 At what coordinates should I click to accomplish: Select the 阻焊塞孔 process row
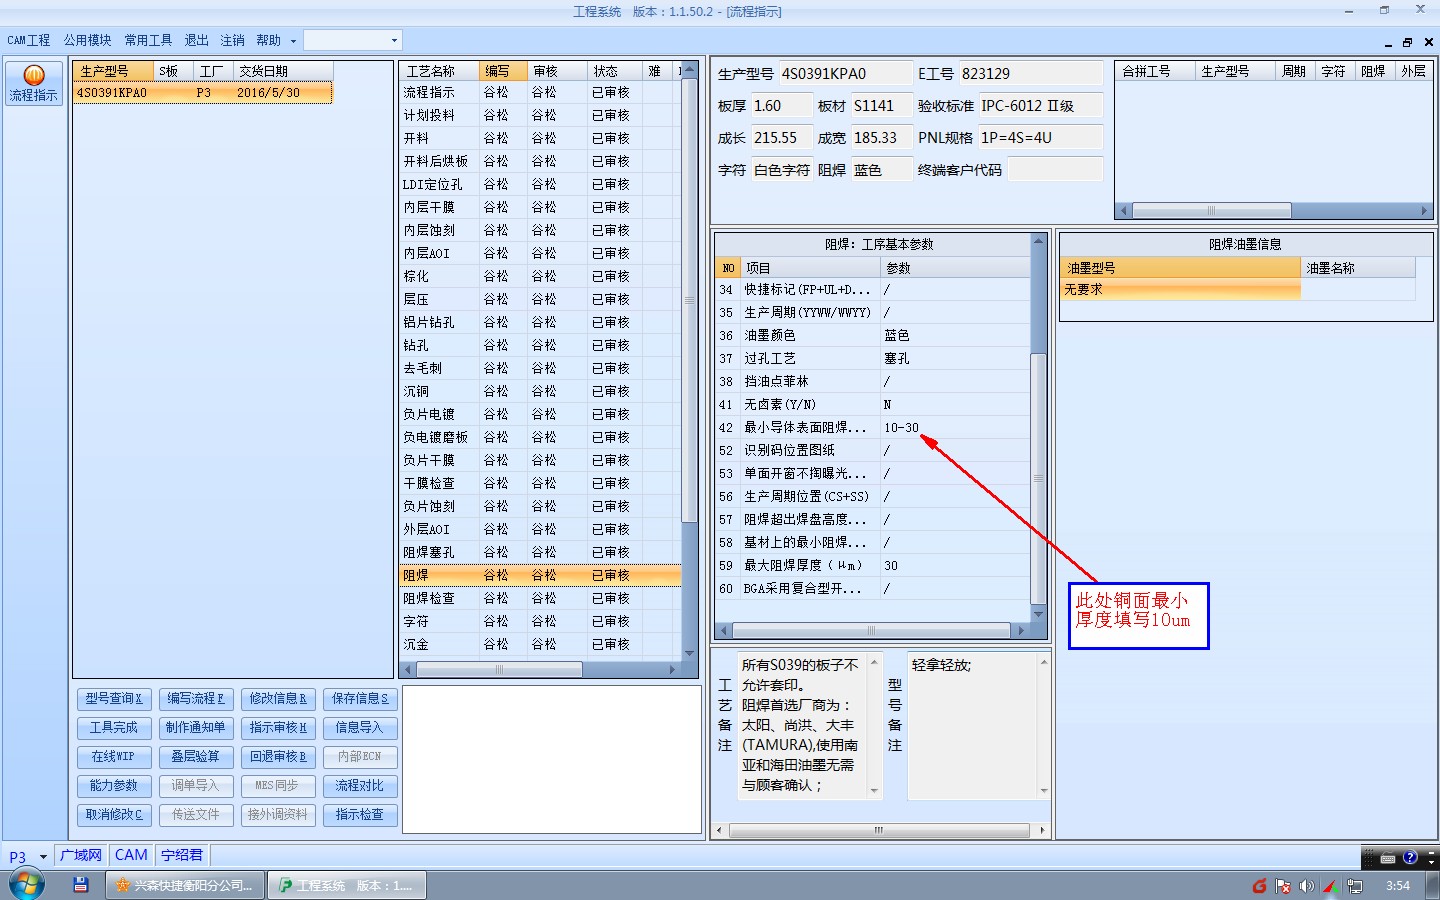pyautogui.click(x=540, y=552)
